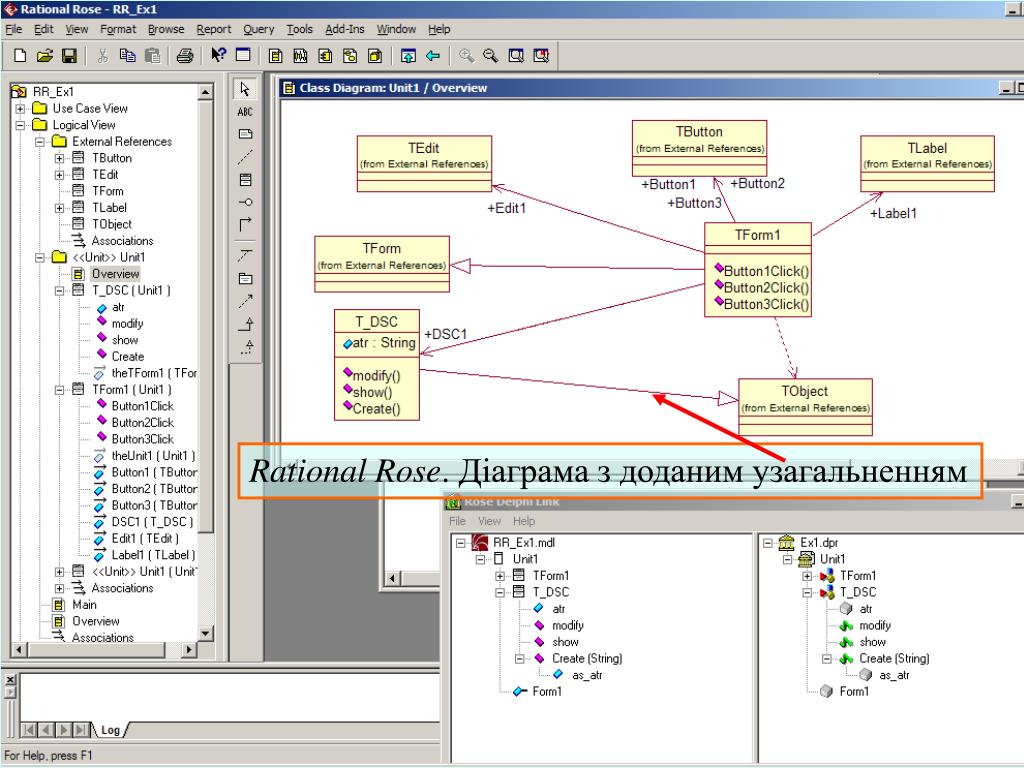This screenshot has height=768, width=1024.
Task: Select the arrow Selection tool in the toolbox
Action: (x=245, y=89)
